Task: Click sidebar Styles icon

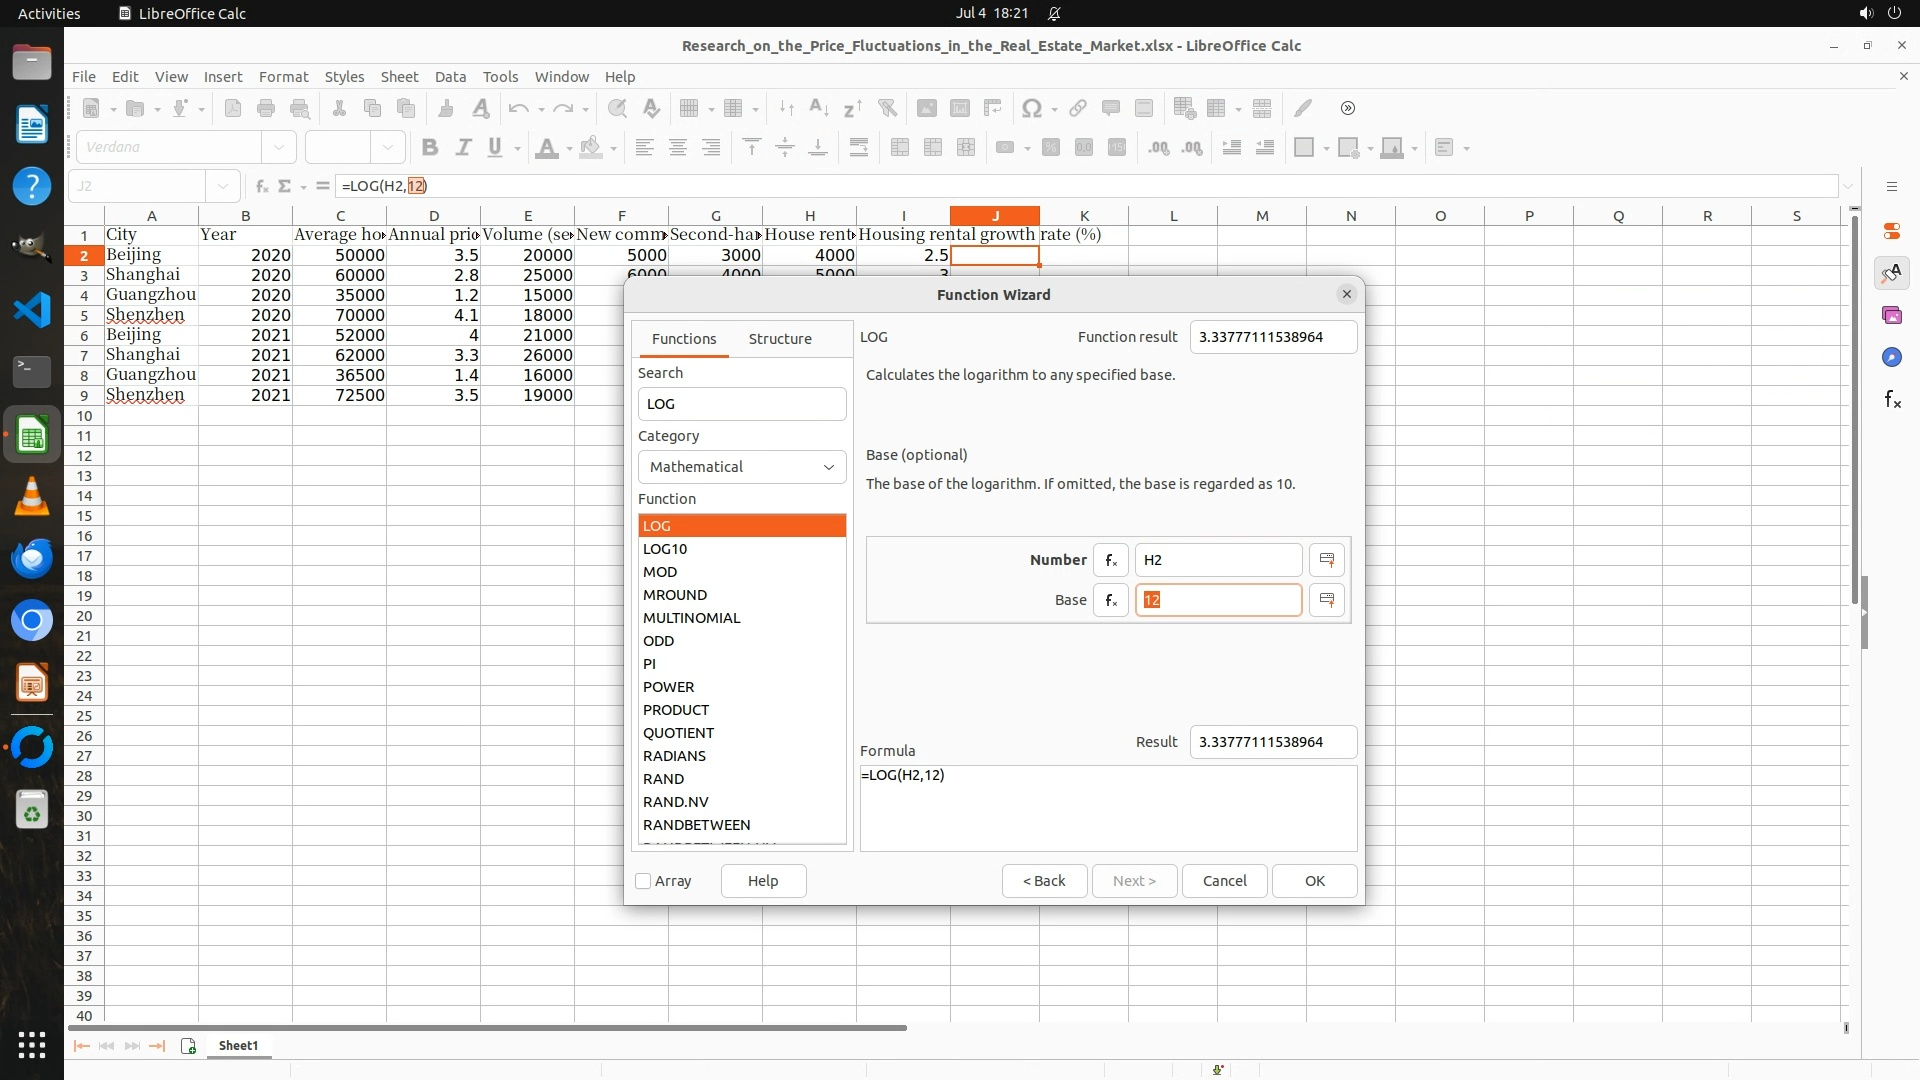Action: [x=1892, y=273]
